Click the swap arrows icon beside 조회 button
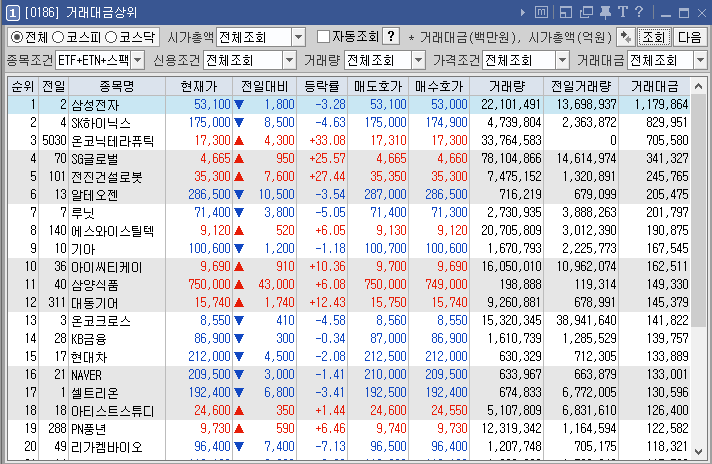The width and height of the screenshot is (712, 464). point(626,37)
